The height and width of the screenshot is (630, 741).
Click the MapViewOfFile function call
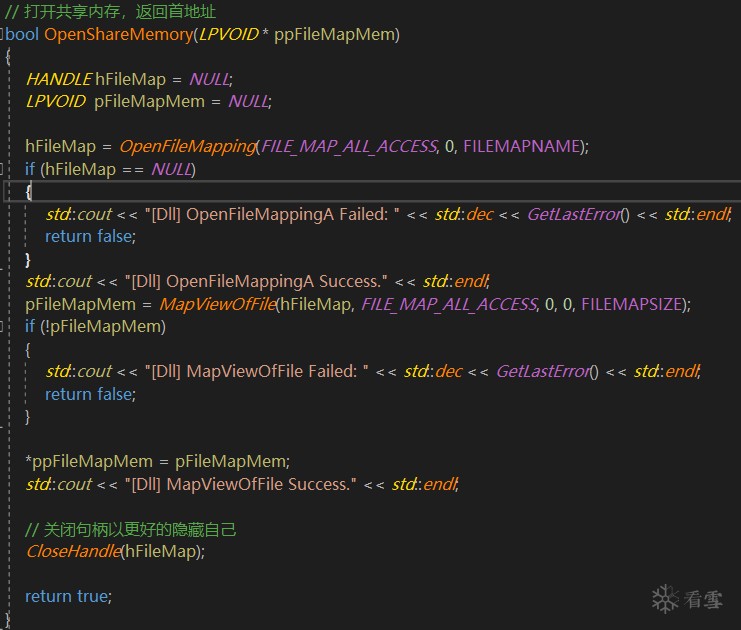coord(218,304)
